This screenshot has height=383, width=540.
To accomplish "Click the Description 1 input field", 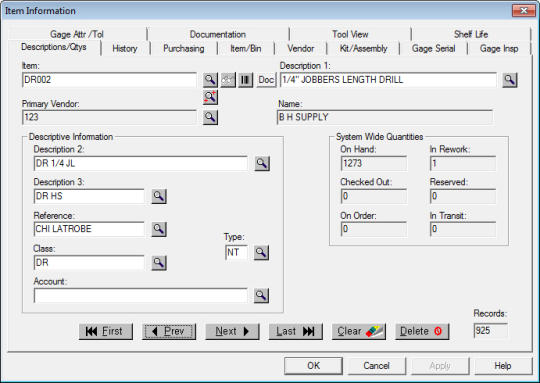I will (388, 80).
